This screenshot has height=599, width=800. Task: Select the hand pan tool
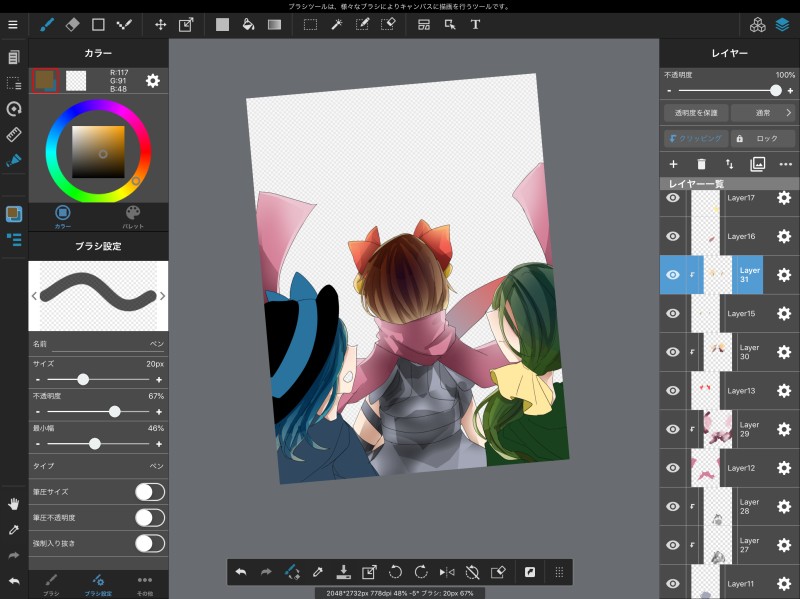pyautogui.click(x=14, y=504)
